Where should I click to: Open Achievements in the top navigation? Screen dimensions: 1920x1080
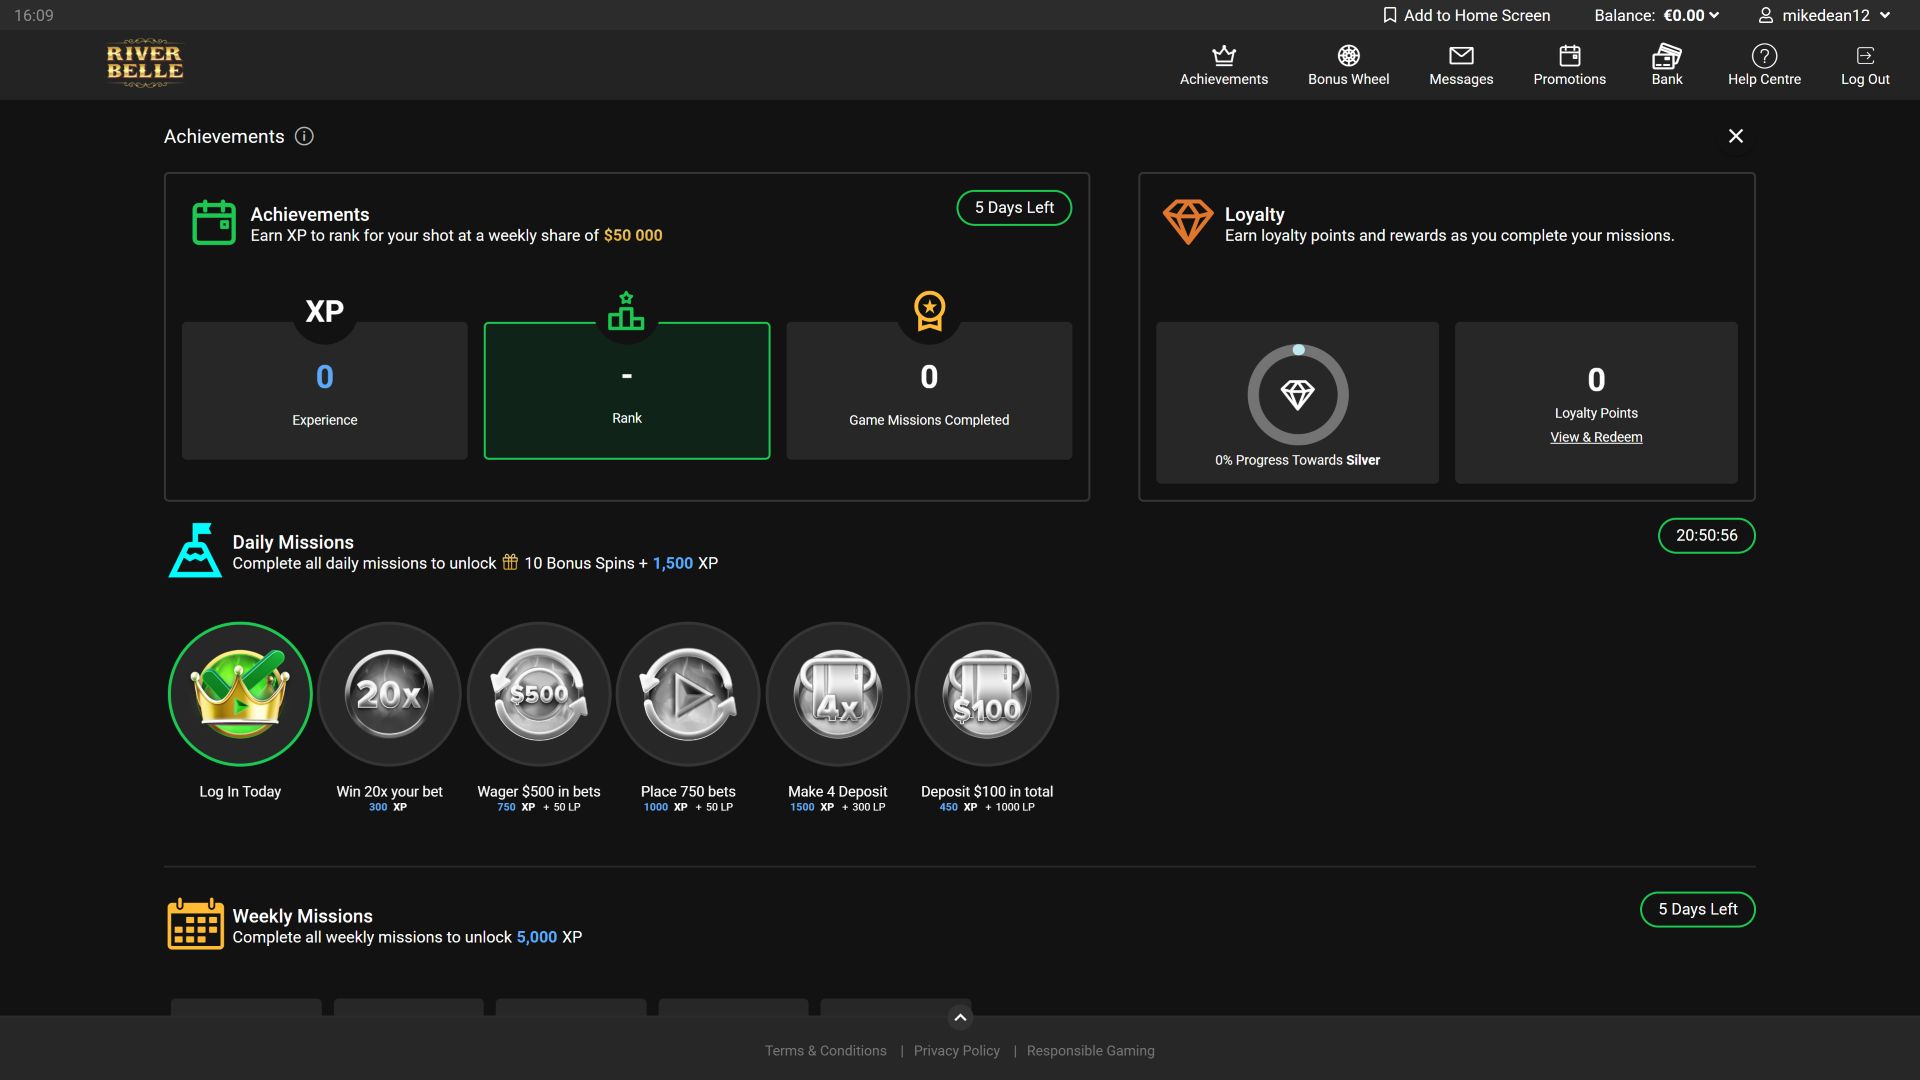[1223, 66]
